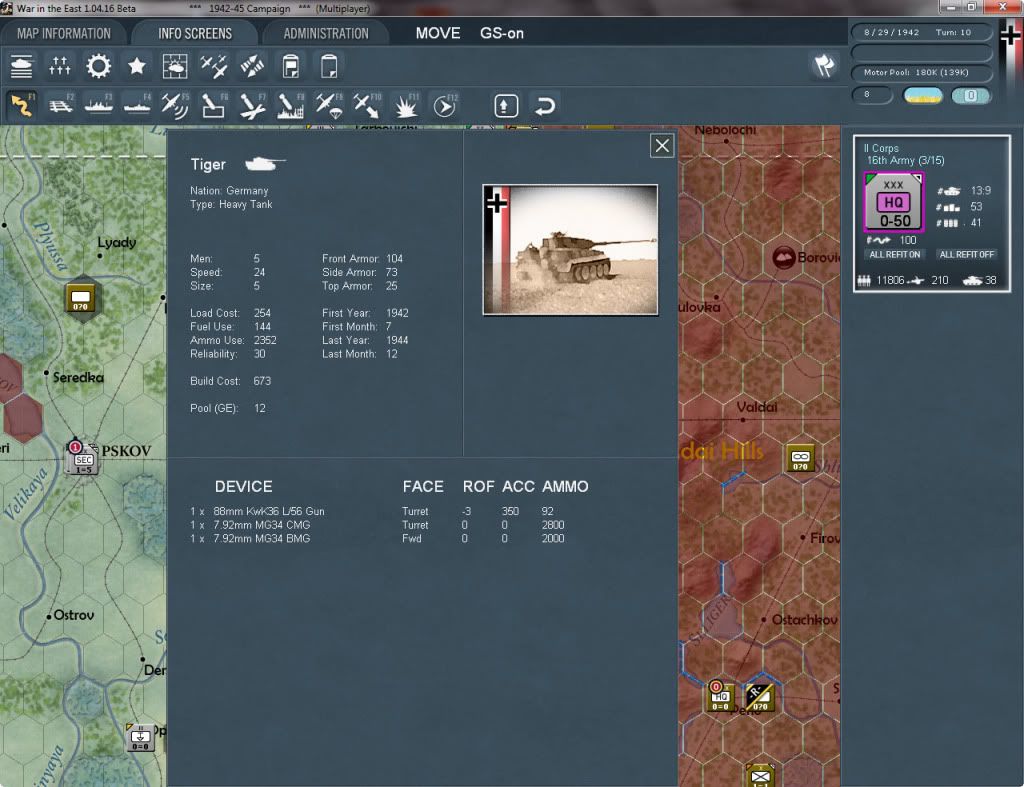Click the GS-on status label
The height and width of the screenshot is (787, 1024).
pos(502,33)
